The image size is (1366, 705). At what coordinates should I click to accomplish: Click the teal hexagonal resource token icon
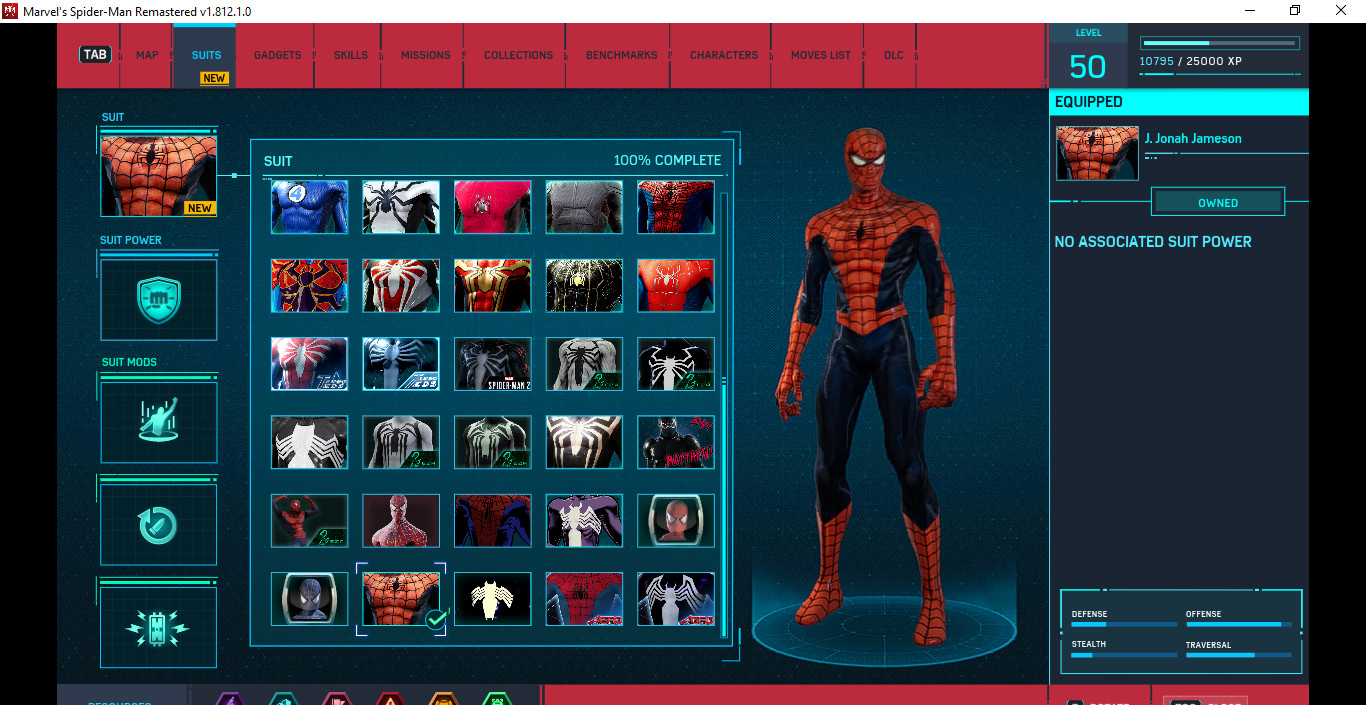[x=283, y=699]
